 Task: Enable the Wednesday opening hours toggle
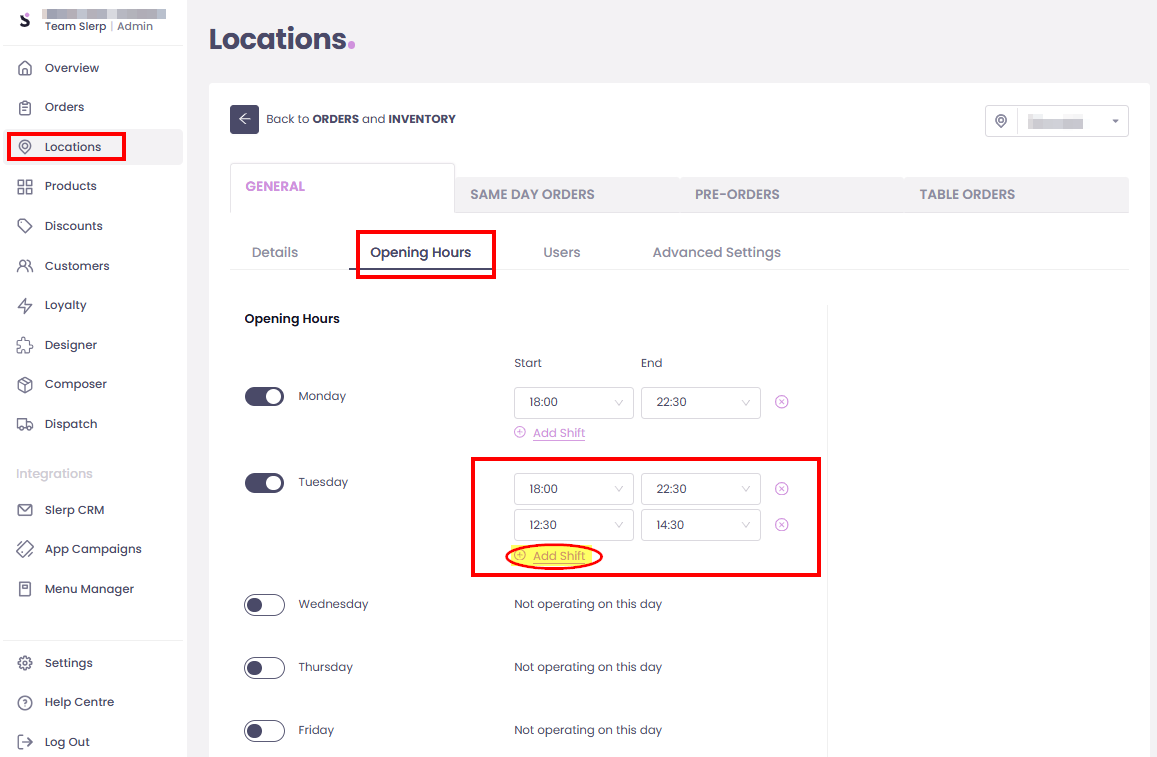(x=265, y=605)
